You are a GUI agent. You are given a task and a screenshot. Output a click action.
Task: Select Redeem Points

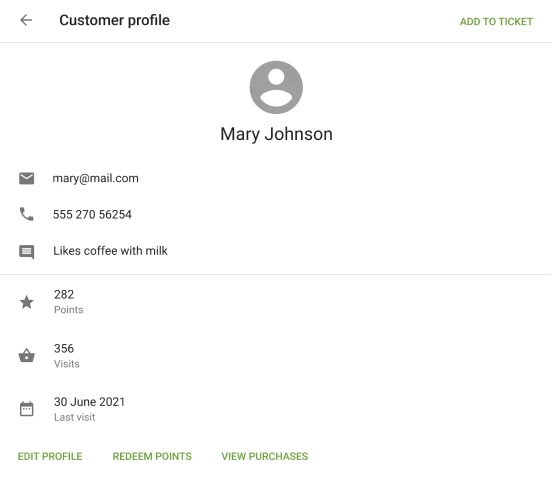tap(152, 456)
